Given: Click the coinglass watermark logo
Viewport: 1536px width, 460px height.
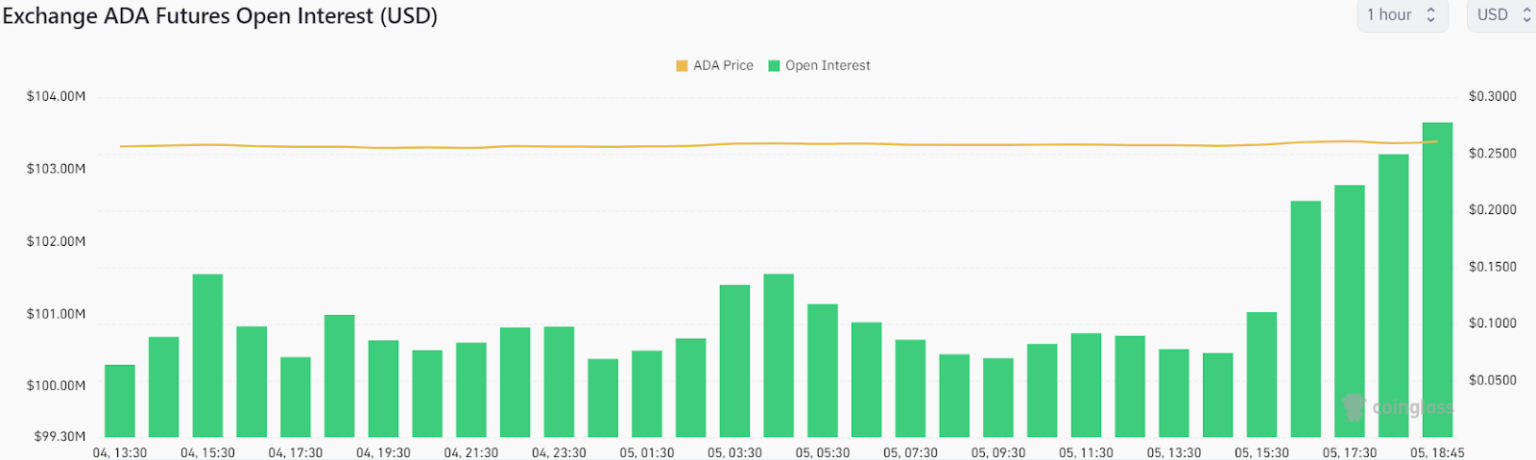Looking at the screenshot, I should point(1397,407).
